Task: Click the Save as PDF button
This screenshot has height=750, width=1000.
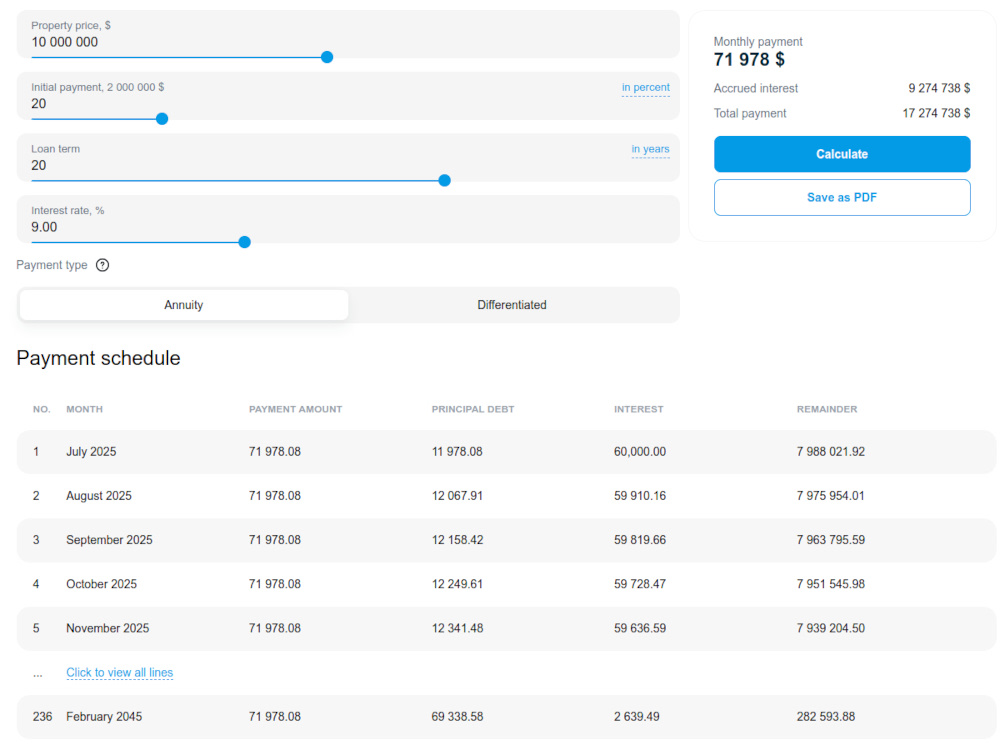Action: pos(842,198)
